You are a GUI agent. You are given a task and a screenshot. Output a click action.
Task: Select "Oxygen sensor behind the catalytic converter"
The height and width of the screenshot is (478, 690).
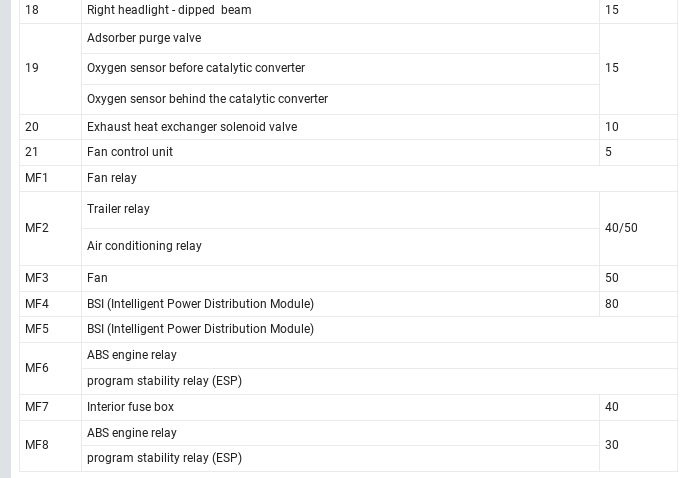click(x=207, y=99)
